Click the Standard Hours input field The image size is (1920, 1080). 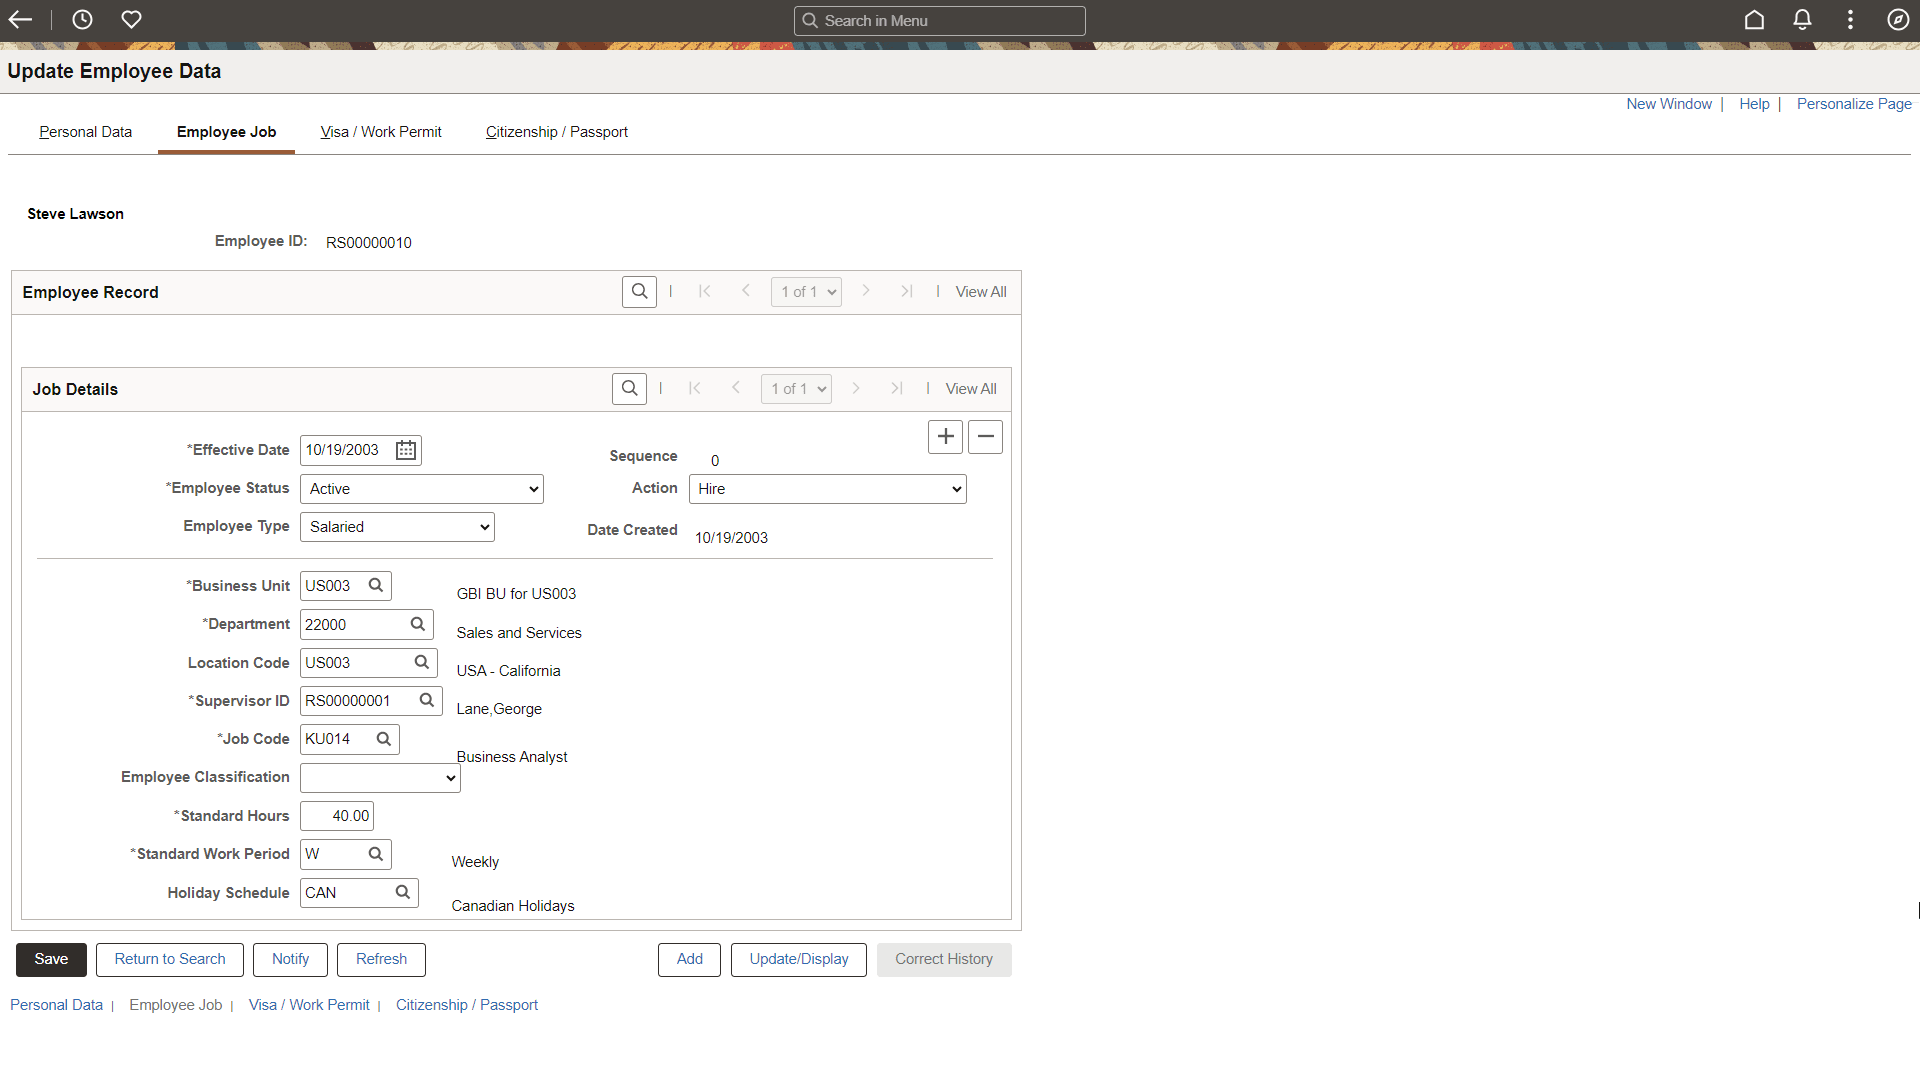(337, 816)
